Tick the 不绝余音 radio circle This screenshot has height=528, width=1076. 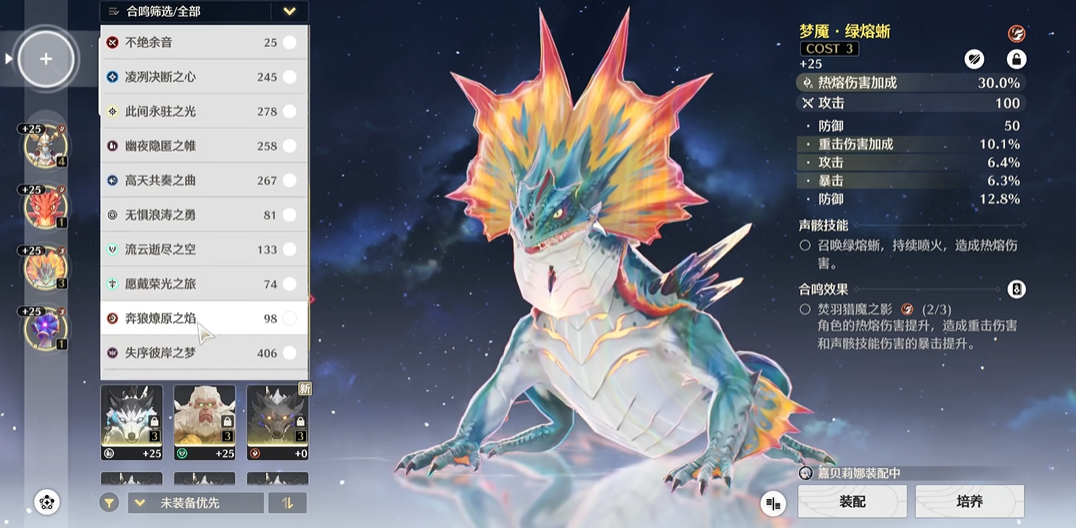click(290, 43)
